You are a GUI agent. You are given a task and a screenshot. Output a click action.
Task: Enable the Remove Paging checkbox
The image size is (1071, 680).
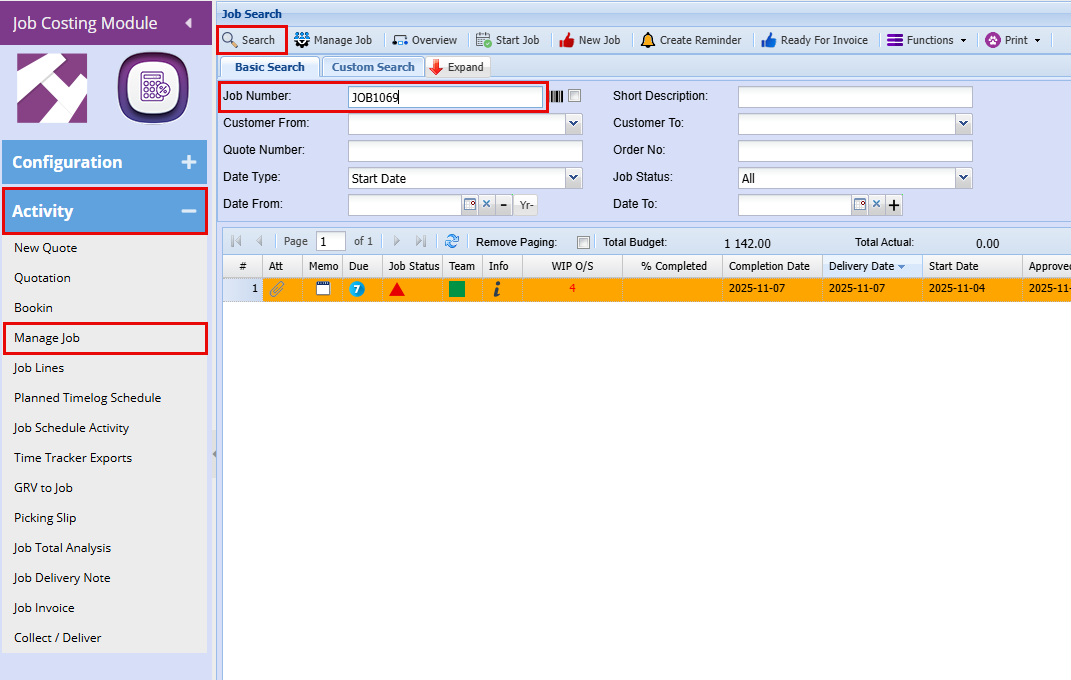584,242
